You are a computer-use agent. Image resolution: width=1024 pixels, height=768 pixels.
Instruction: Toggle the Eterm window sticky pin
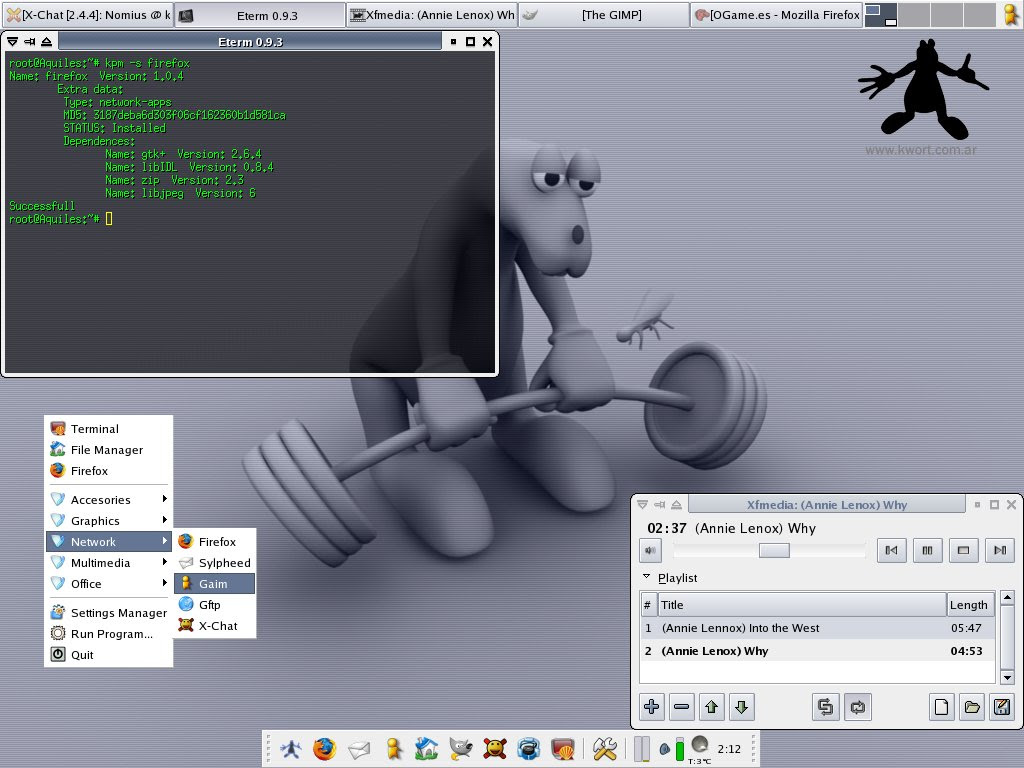point(29,42)
